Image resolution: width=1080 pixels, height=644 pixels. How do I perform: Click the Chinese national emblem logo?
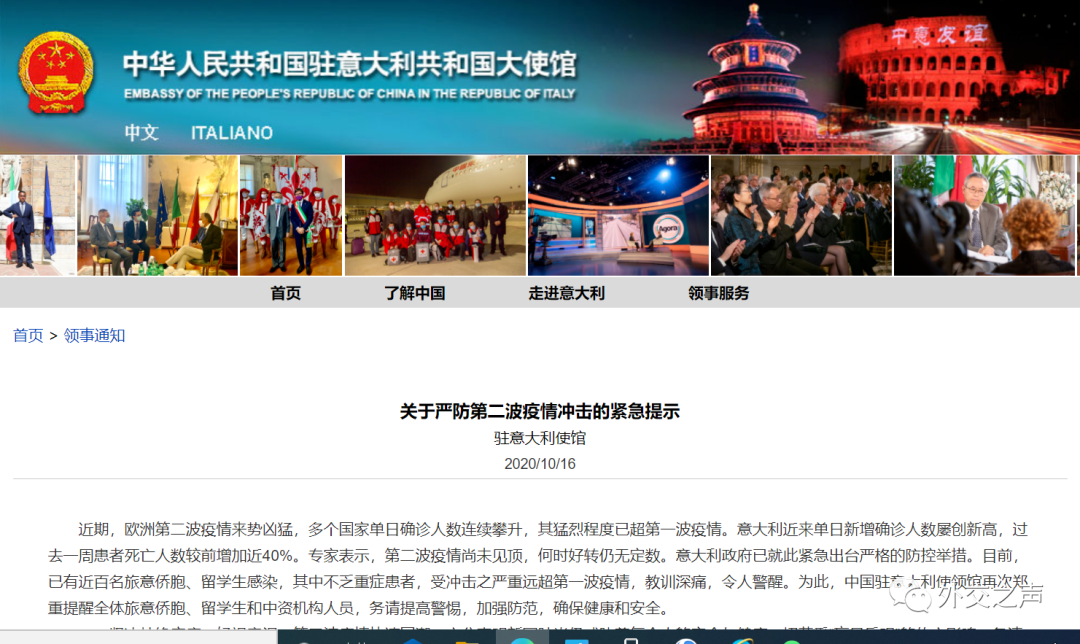[56, 73]
